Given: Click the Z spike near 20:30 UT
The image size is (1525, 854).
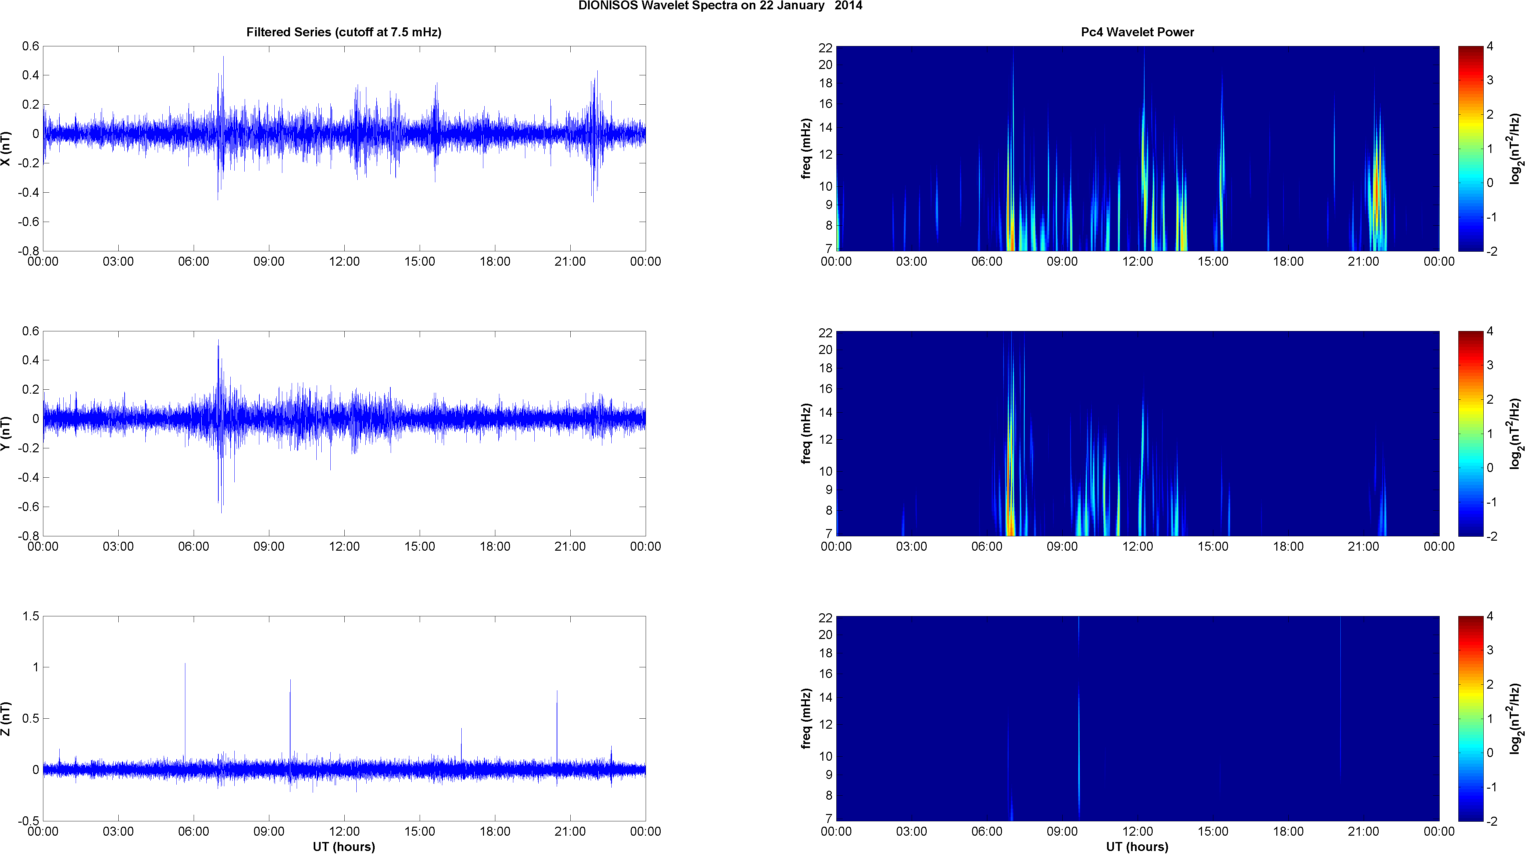Looking at the screenshot, I should point(557,725).
